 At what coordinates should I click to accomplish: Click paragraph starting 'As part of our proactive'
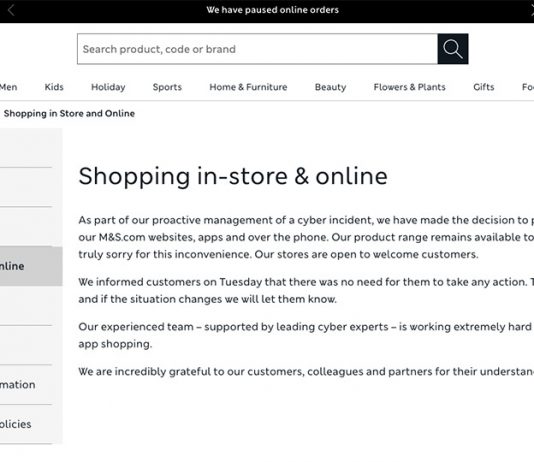tap(306, 237)
